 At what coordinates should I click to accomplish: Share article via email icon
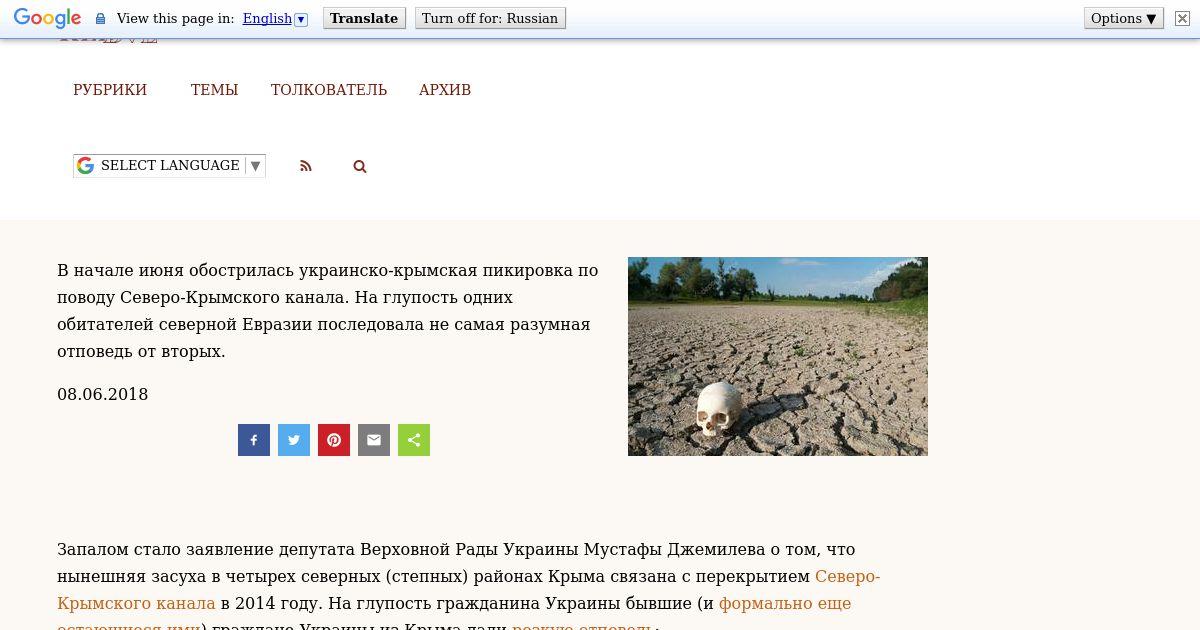click(x=374, y=440)
